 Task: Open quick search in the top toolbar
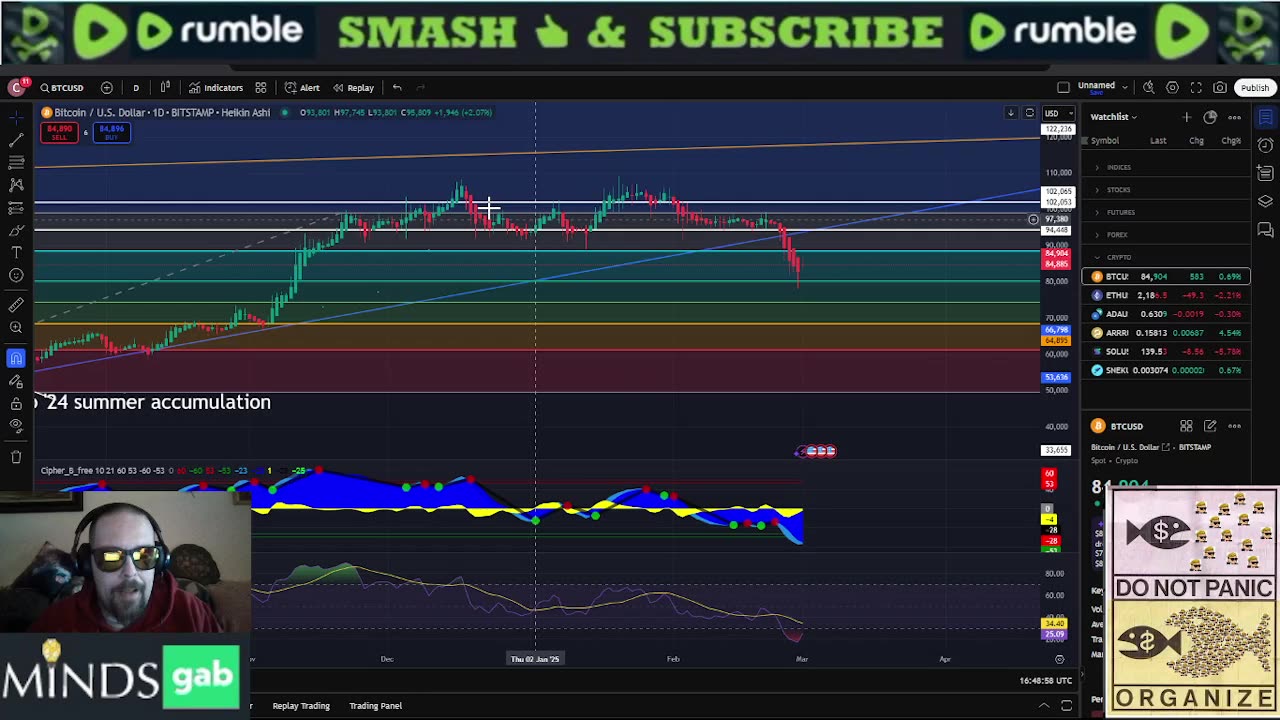click(x=1149, y=88)
